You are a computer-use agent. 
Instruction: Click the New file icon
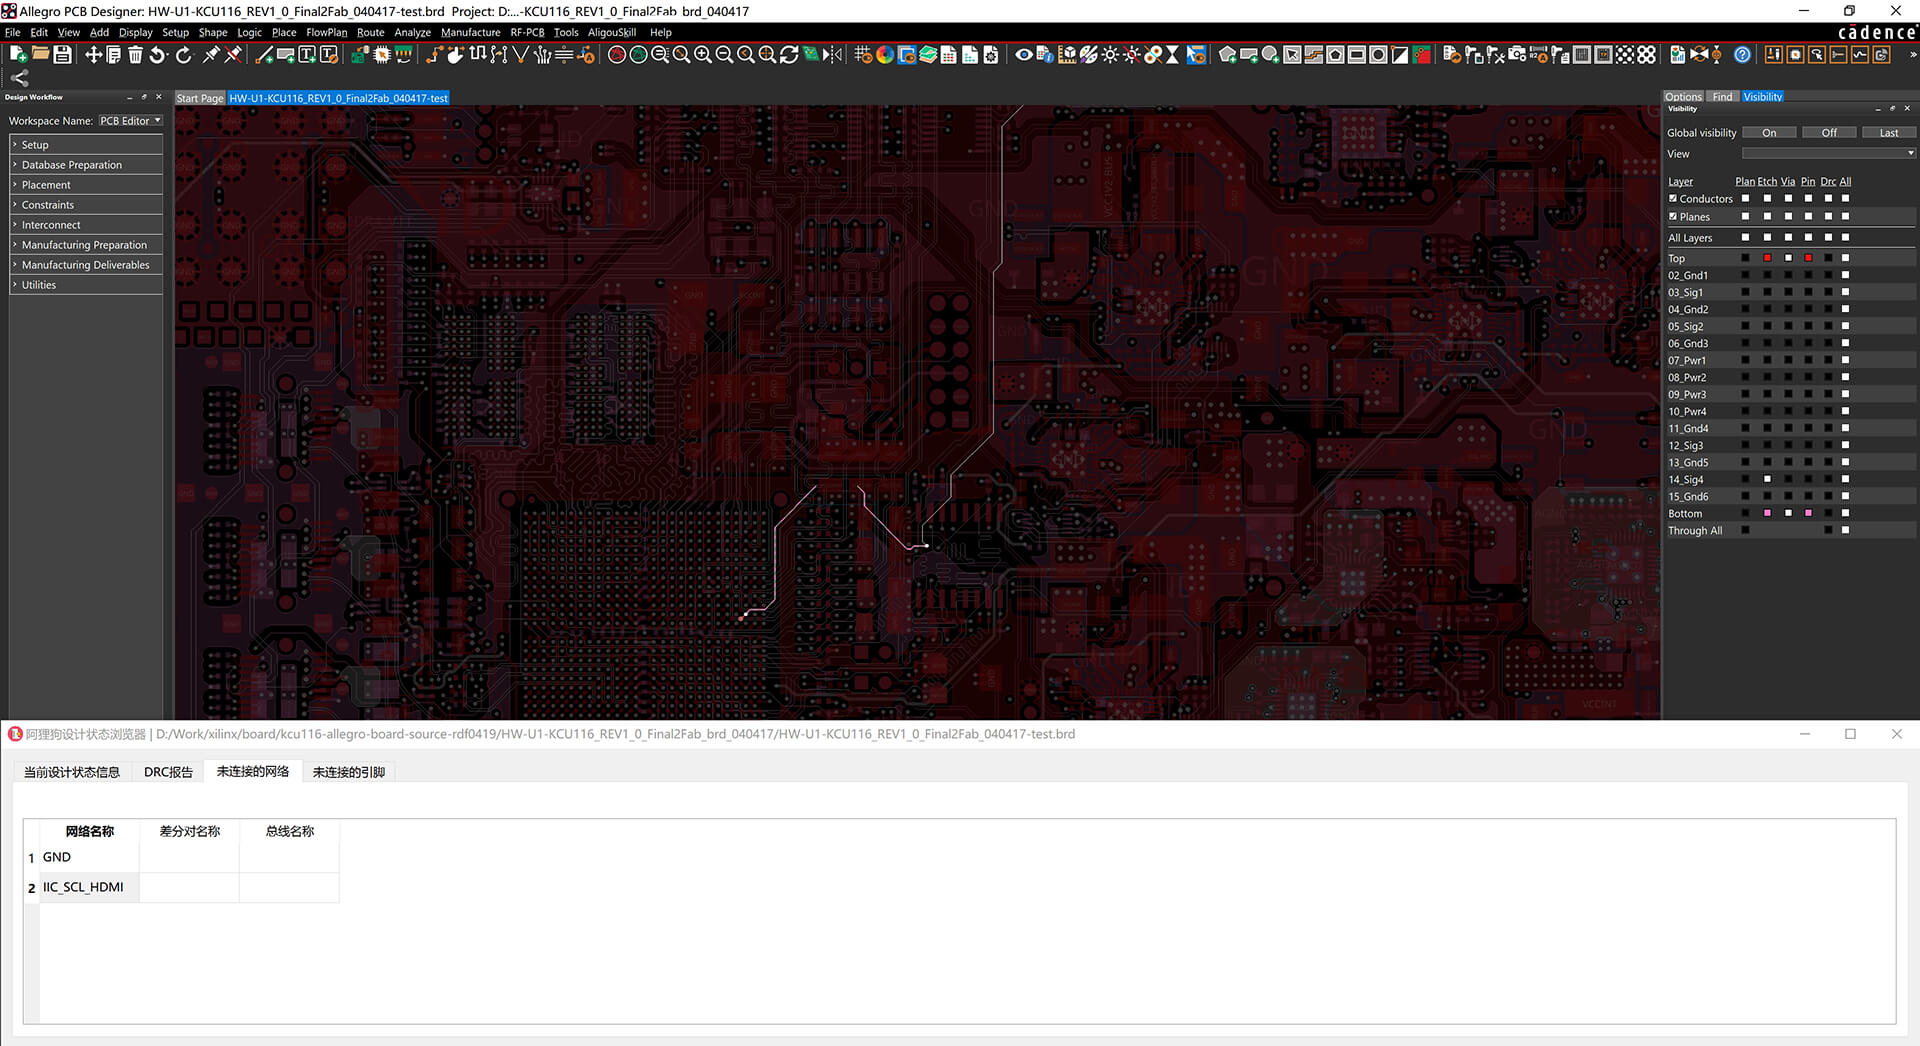pos(18,54)
